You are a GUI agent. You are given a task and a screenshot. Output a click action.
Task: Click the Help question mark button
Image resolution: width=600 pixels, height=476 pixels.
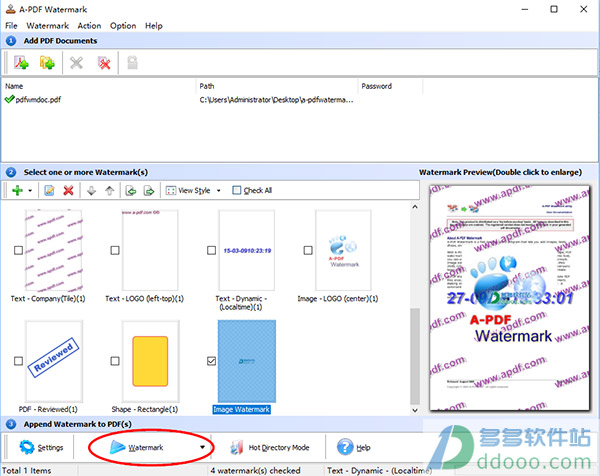(x=353, y=447)
